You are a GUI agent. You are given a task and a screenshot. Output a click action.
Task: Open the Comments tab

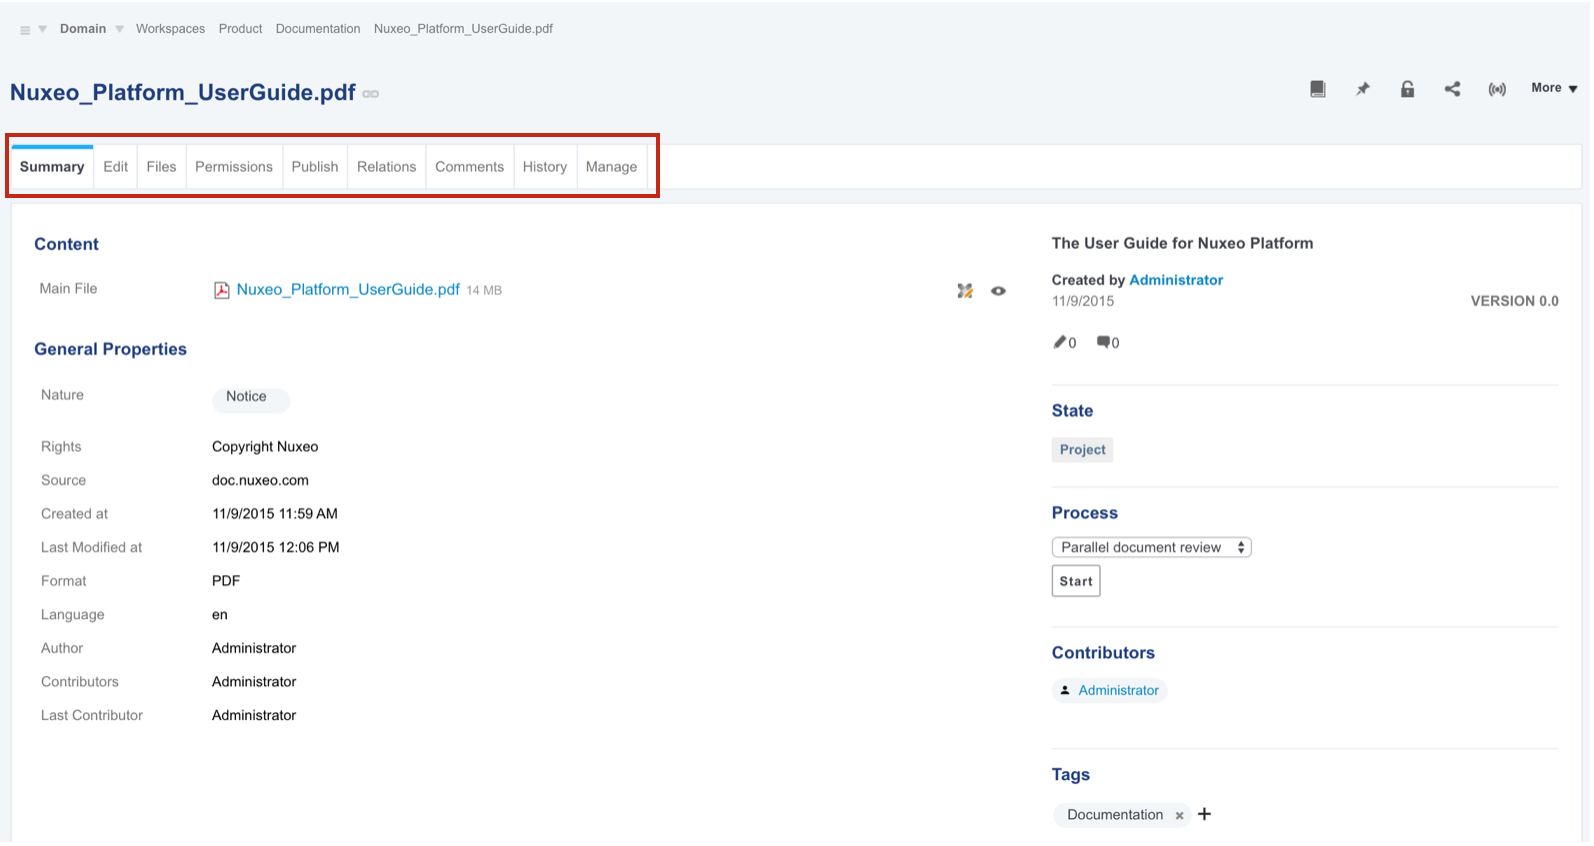point(469,167)
